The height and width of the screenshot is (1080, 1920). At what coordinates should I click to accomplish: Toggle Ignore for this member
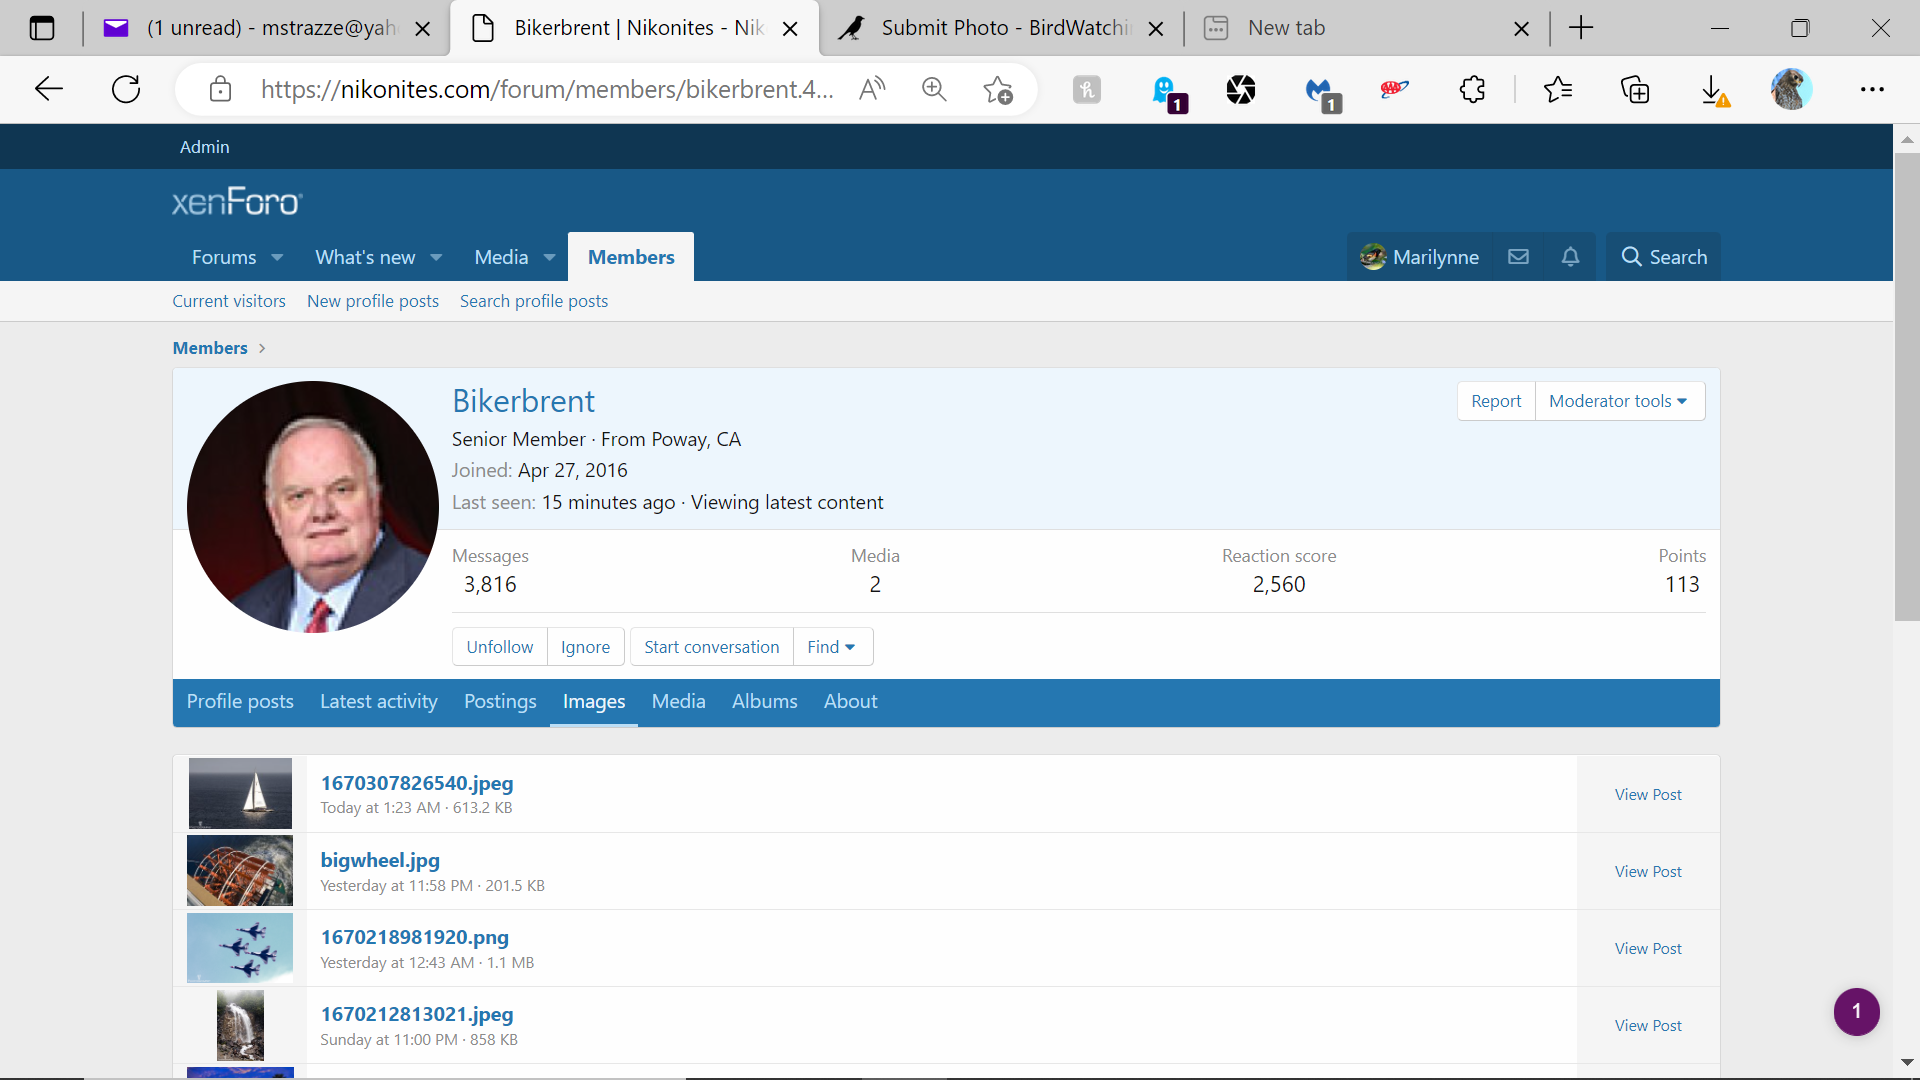[x=585, y=647]
